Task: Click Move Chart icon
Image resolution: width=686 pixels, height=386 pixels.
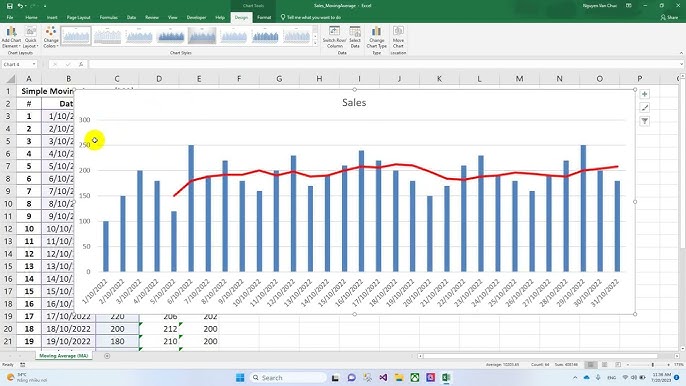Action: (398, 37)
